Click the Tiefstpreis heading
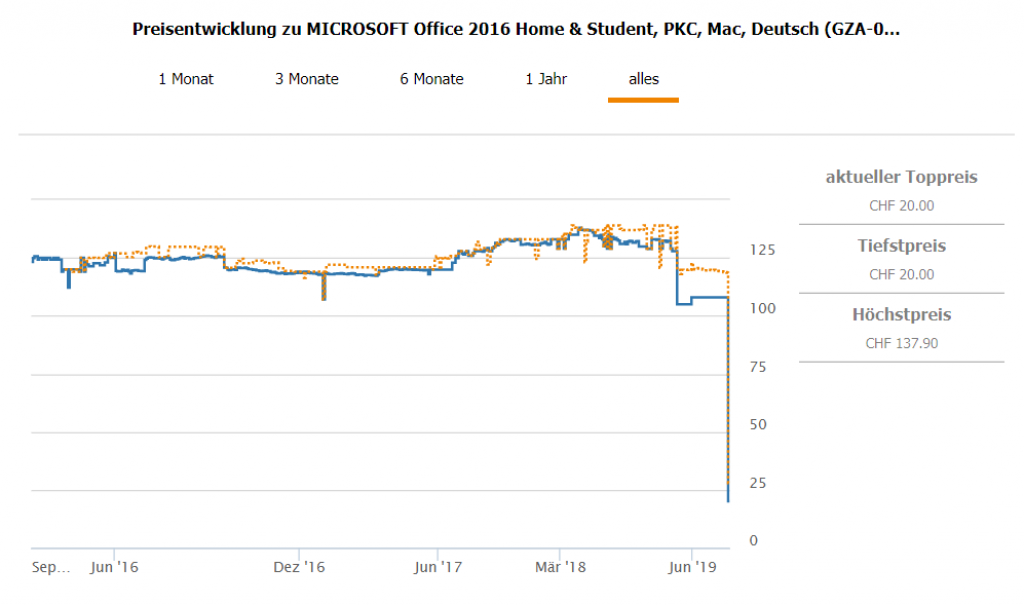This screenshot has height=605, width=1024. point(901,246)
